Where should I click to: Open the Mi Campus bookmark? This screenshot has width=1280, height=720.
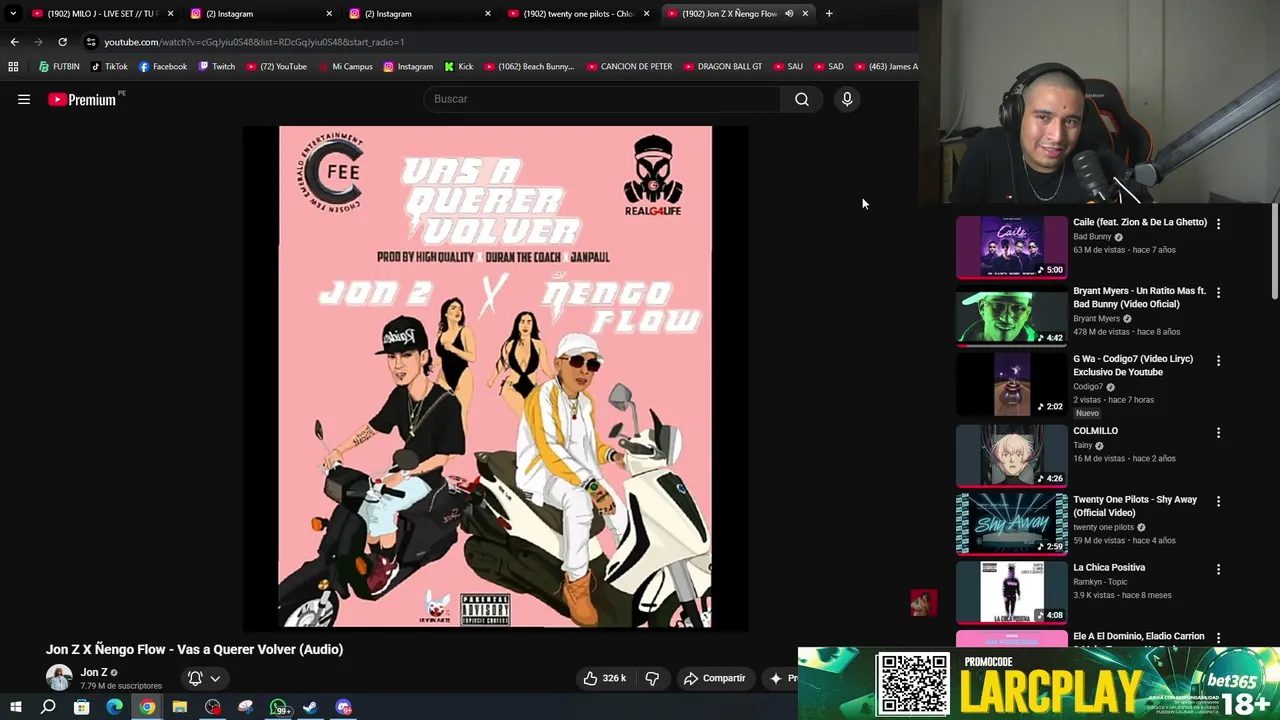coord(345,67)
